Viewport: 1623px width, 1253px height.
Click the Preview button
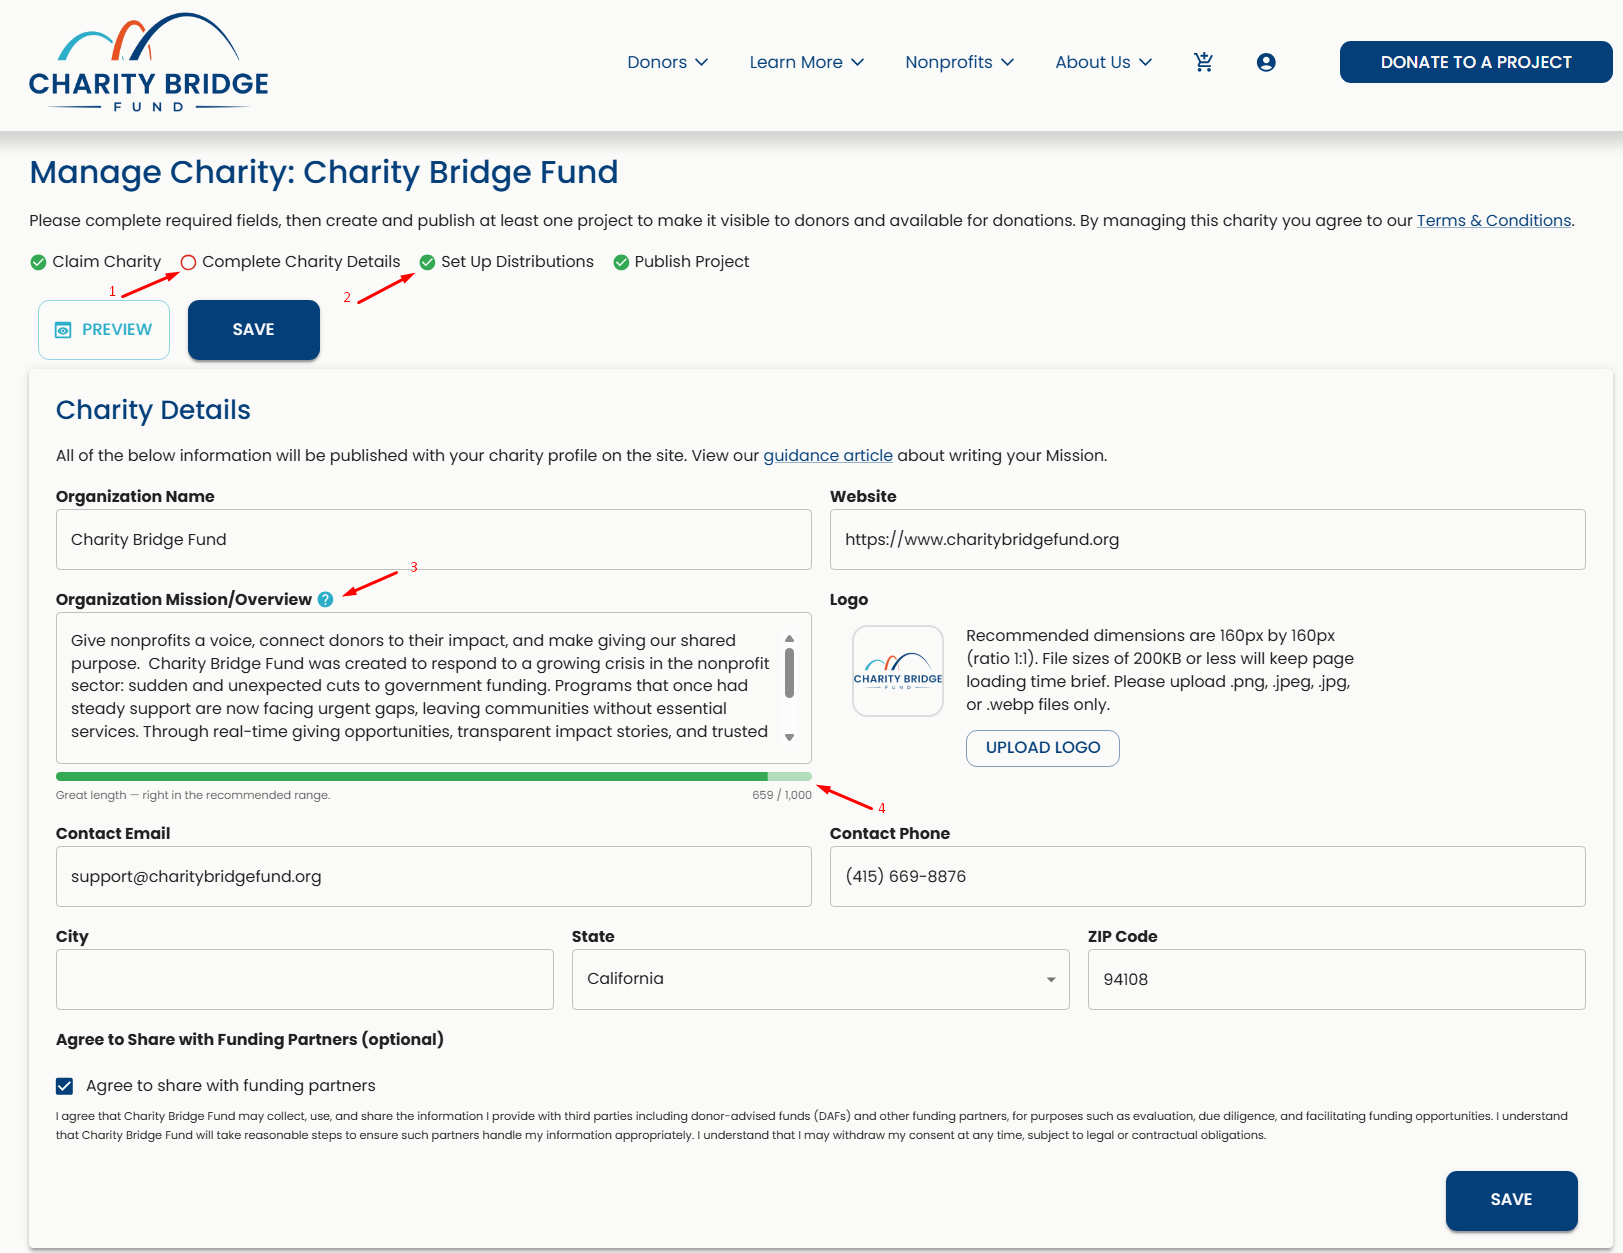click(x=104, y=330)
